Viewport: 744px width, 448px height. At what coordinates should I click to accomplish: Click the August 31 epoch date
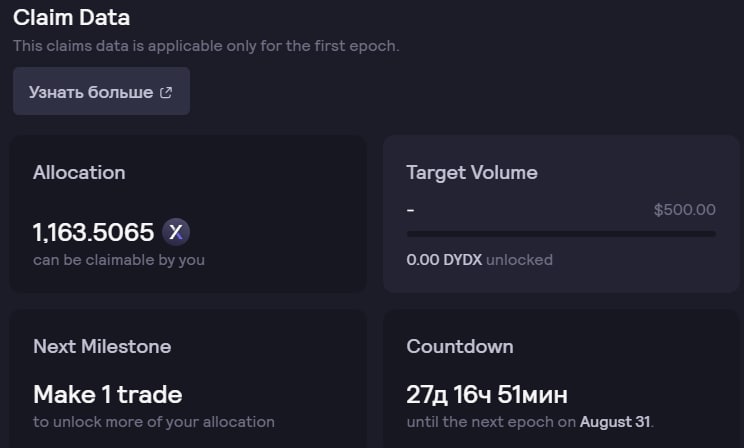(x=615, y=422)
